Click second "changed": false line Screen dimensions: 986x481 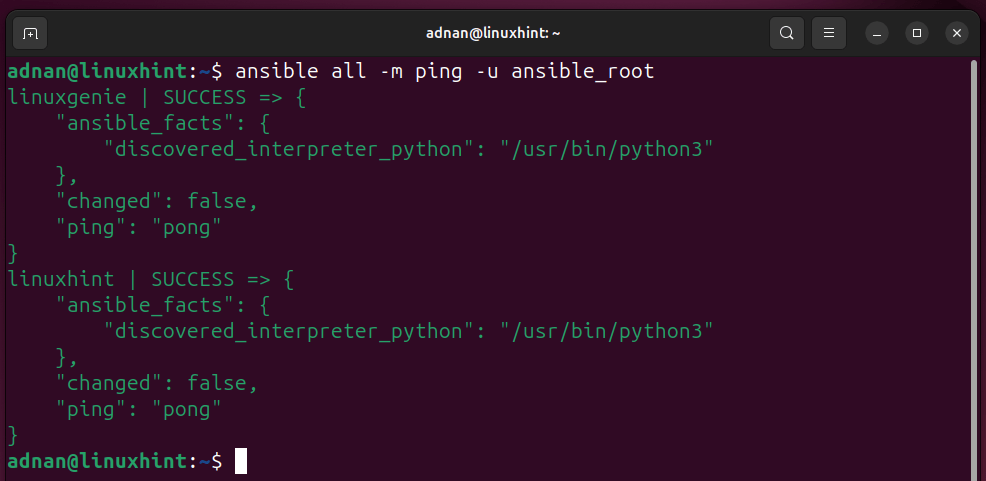click(x=157, y=383)
